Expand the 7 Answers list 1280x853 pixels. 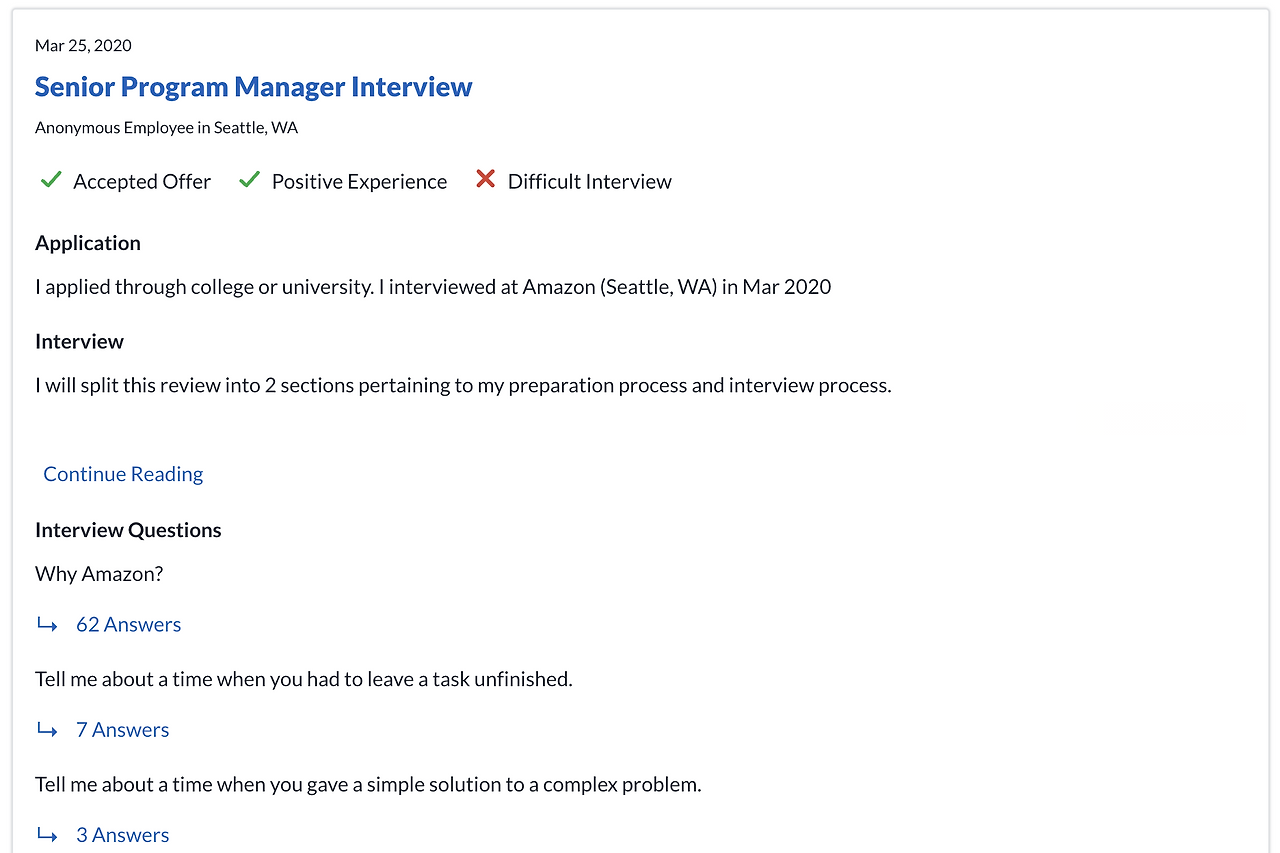click(x=122, y=730)
